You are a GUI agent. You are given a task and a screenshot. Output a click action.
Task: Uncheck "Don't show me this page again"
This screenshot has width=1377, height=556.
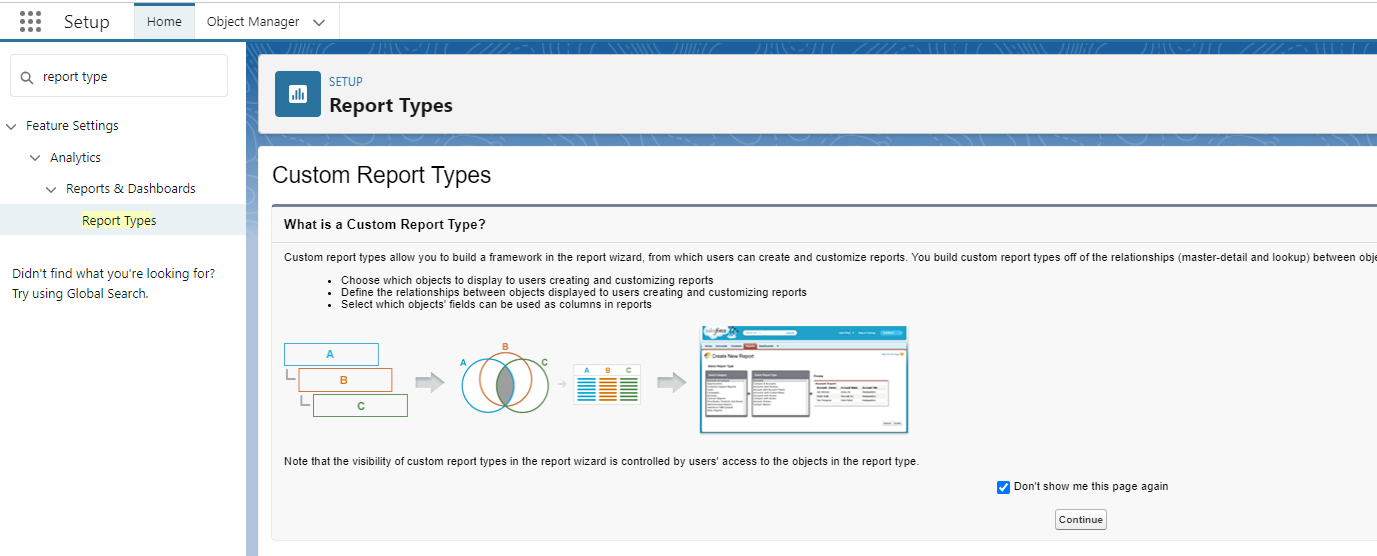click(x=1003, y=487)
